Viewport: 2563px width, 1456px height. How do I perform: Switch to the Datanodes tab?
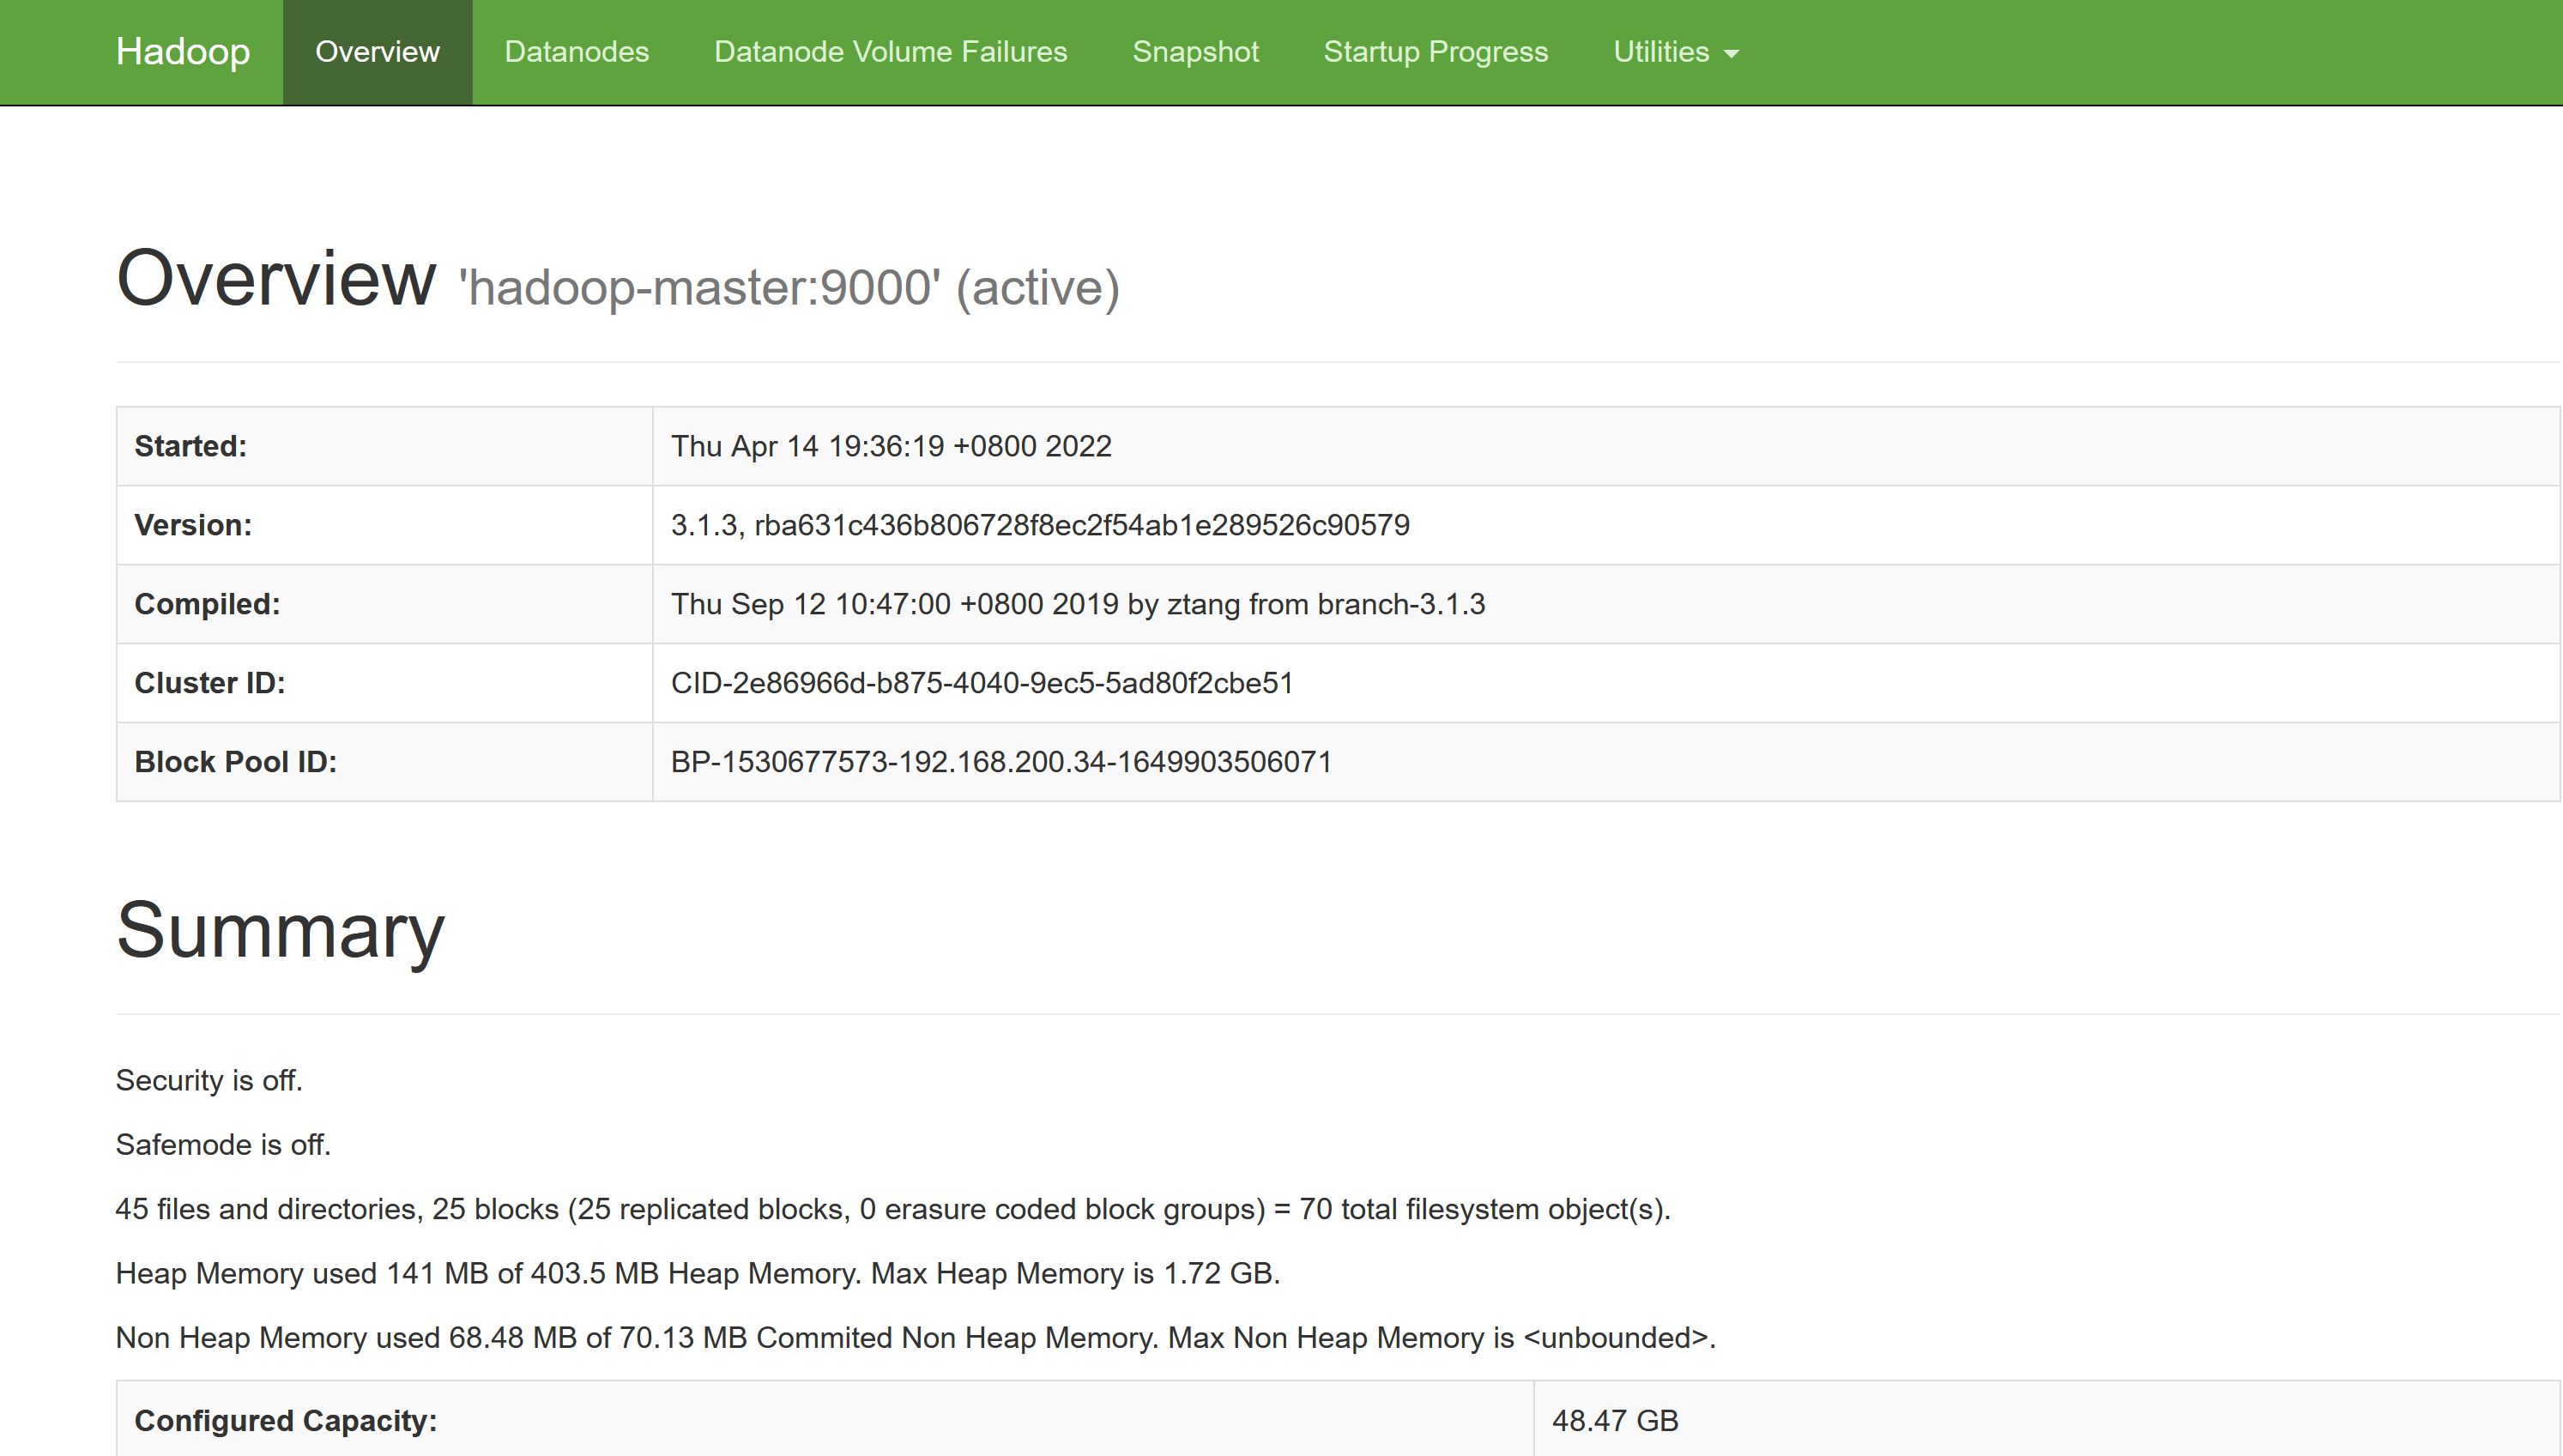click(x=577, y=52)
